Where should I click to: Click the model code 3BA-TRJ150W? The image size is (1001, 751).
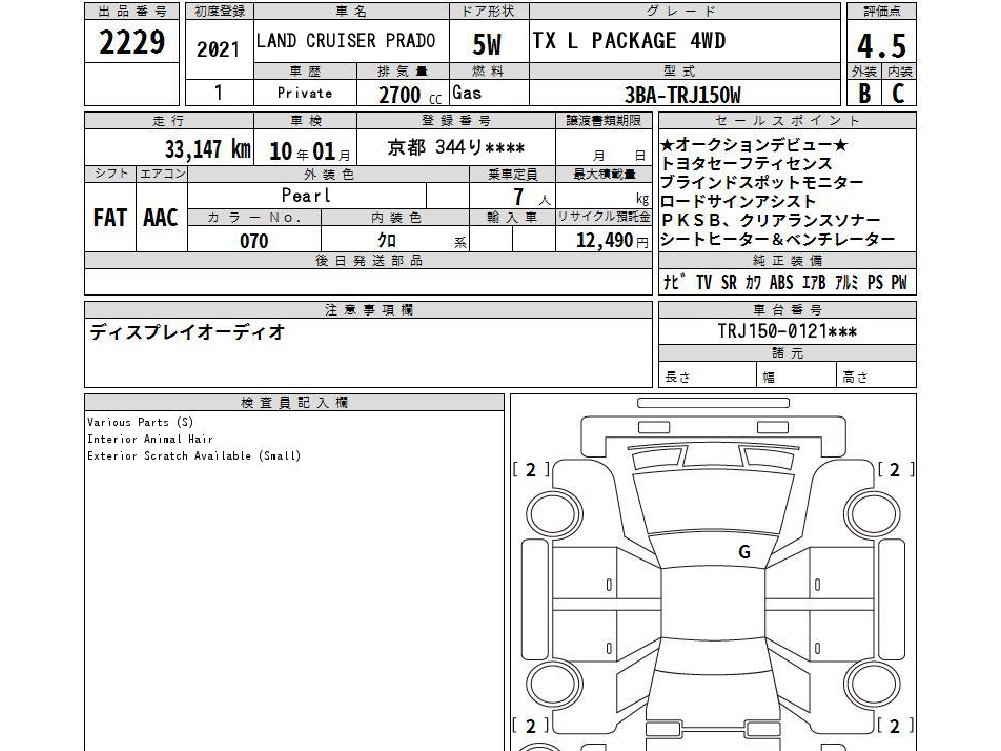(682, 95)
